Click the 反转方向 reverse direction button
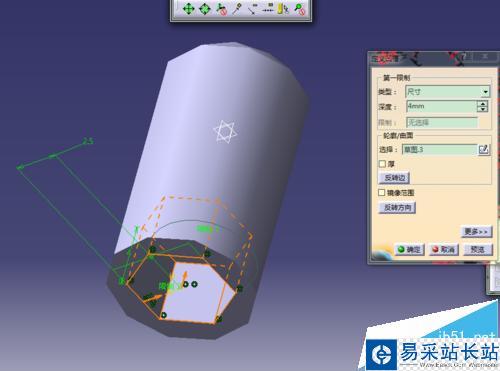This screenshot has height=371, width=500. pos(397,207)
